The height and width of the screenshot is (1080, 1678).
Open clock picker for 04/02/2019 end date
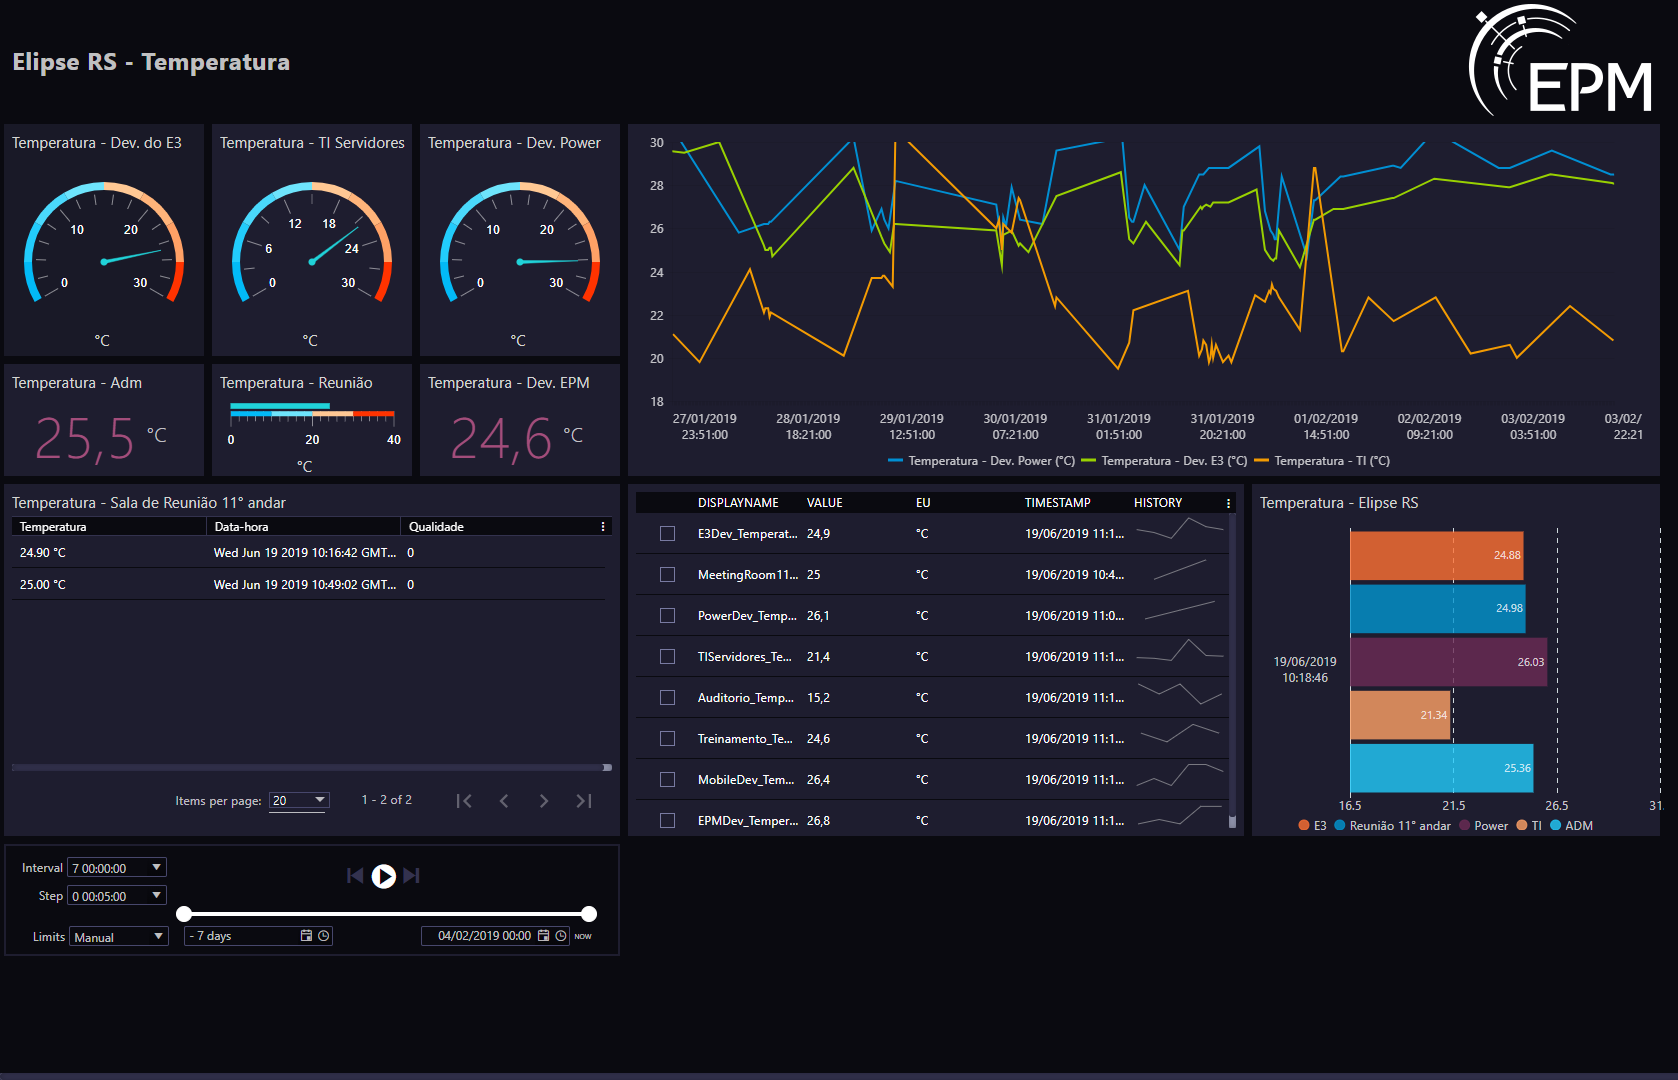pos(561,936)
